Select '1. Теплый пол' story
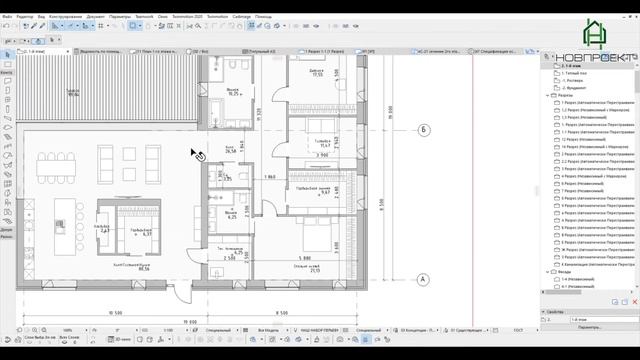The image size is (640, 360). (x=574, y=73)
